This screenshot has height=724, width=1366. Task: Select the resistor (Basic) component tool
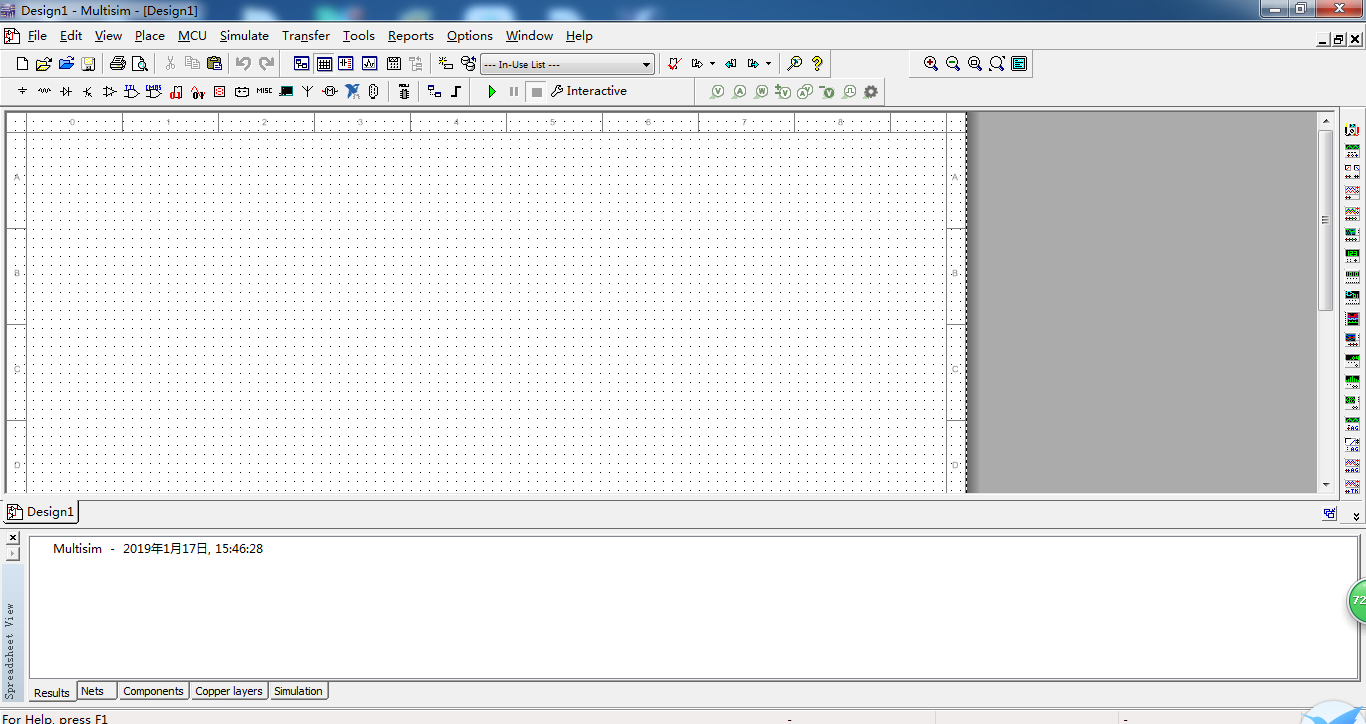pos(44,92)
